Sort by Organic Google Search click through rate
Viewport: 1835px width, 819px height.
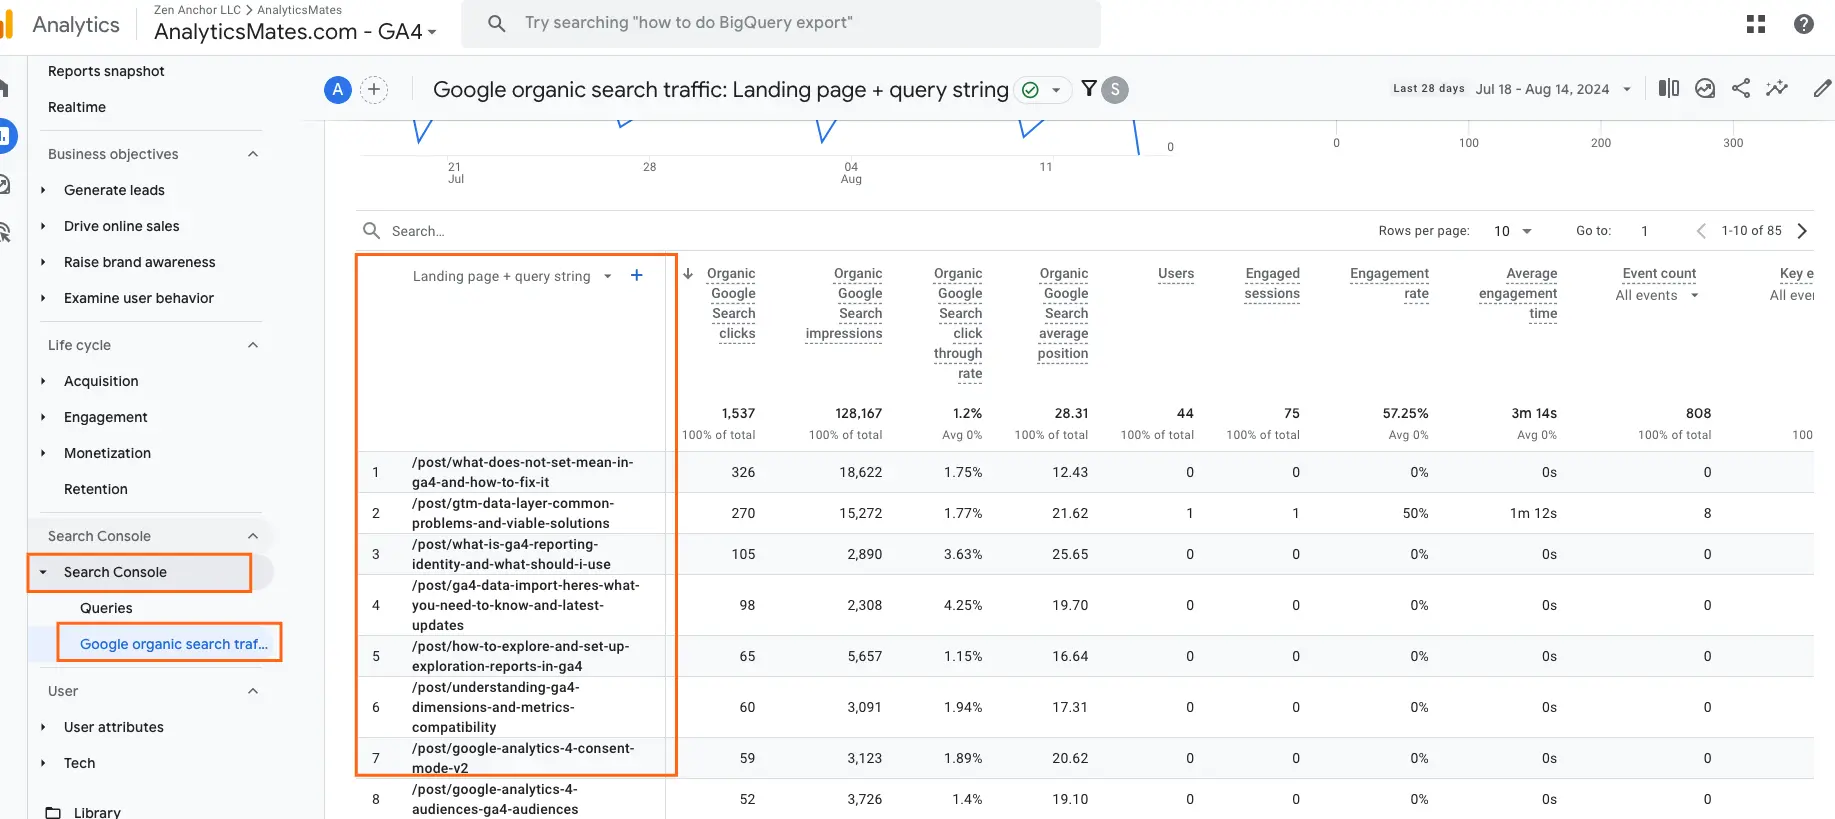tap(958, 323)
